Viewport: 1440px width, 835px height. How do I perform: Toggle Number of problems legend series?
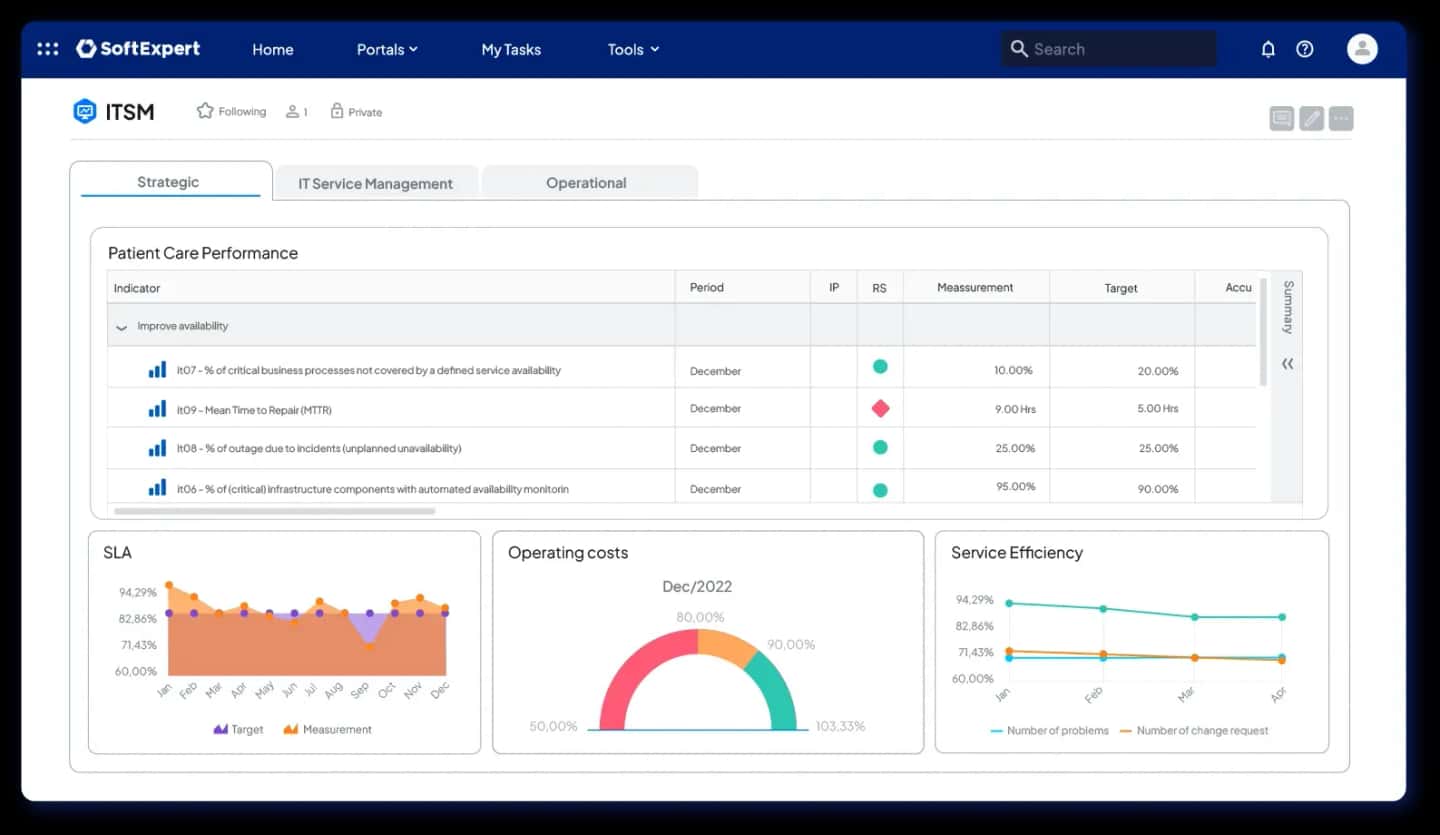1049,731
